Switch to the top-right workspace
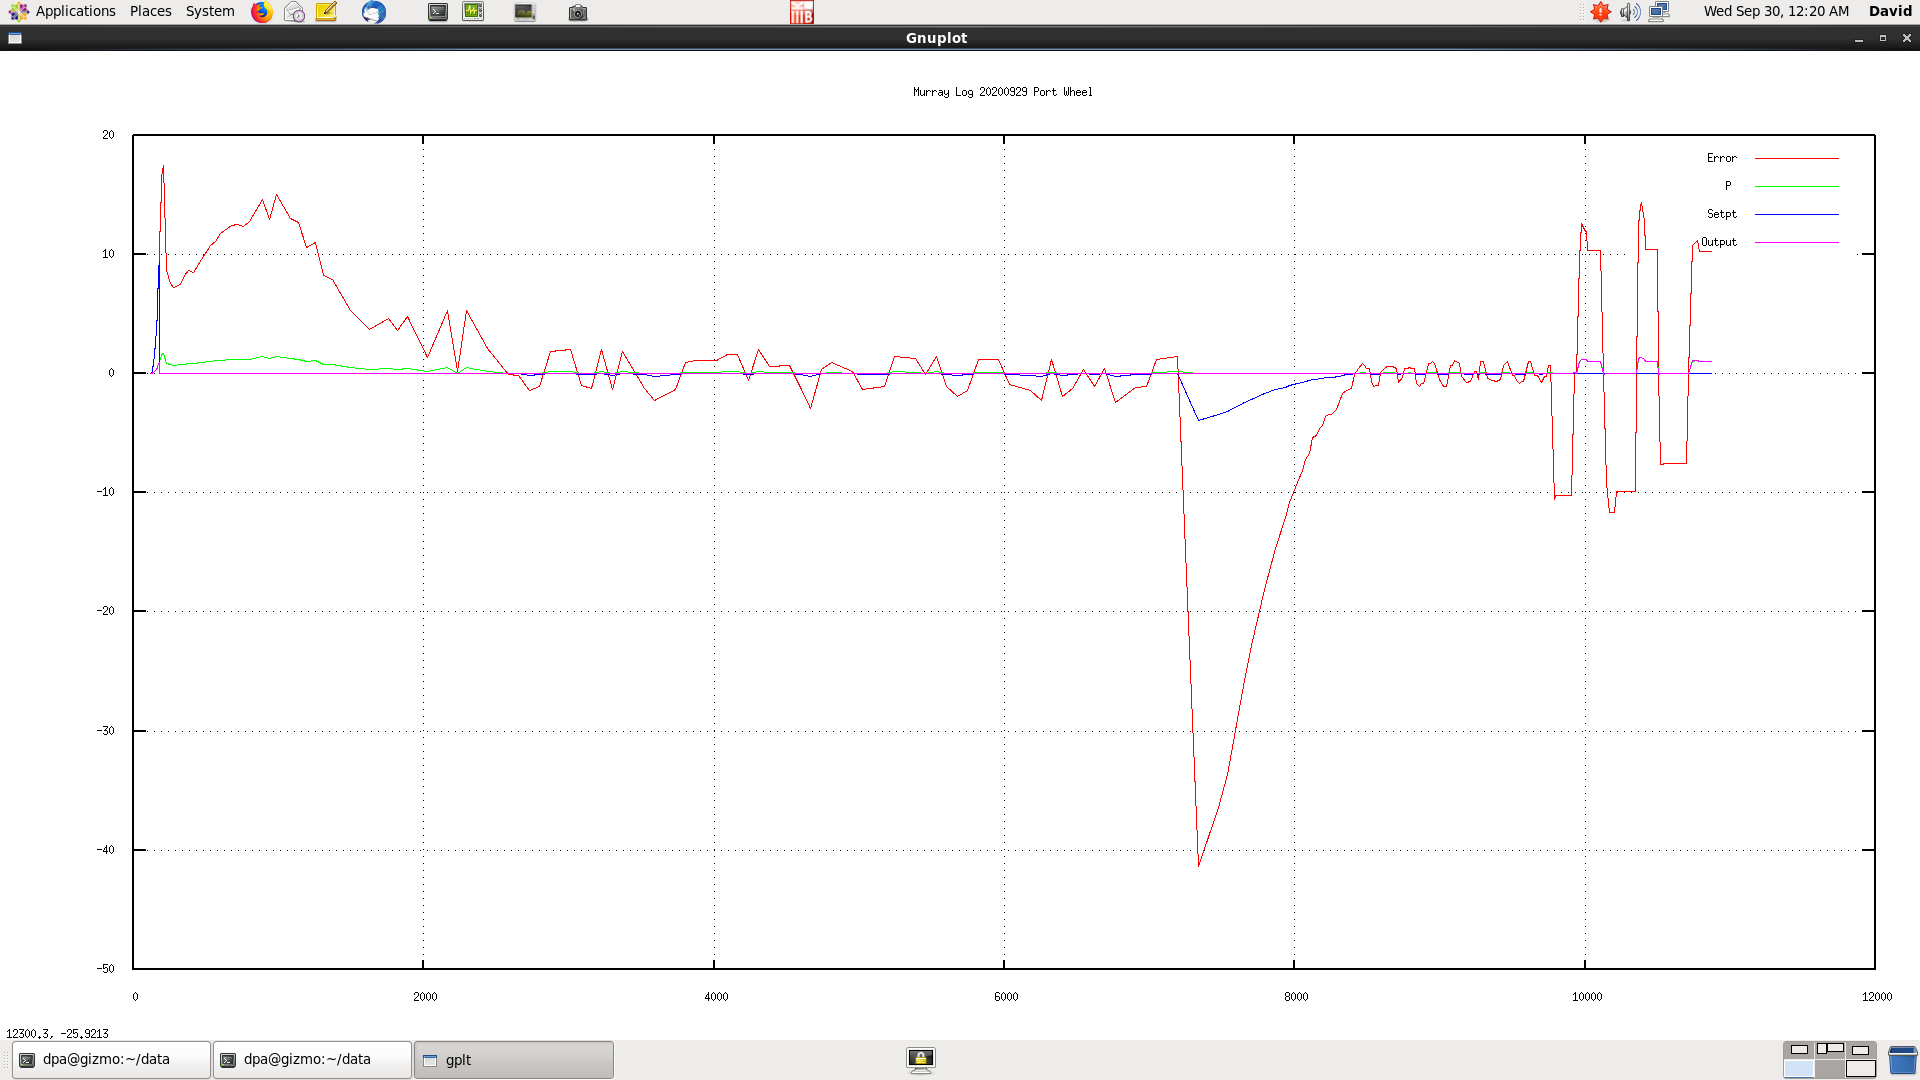 [x=1861, y=1050]
